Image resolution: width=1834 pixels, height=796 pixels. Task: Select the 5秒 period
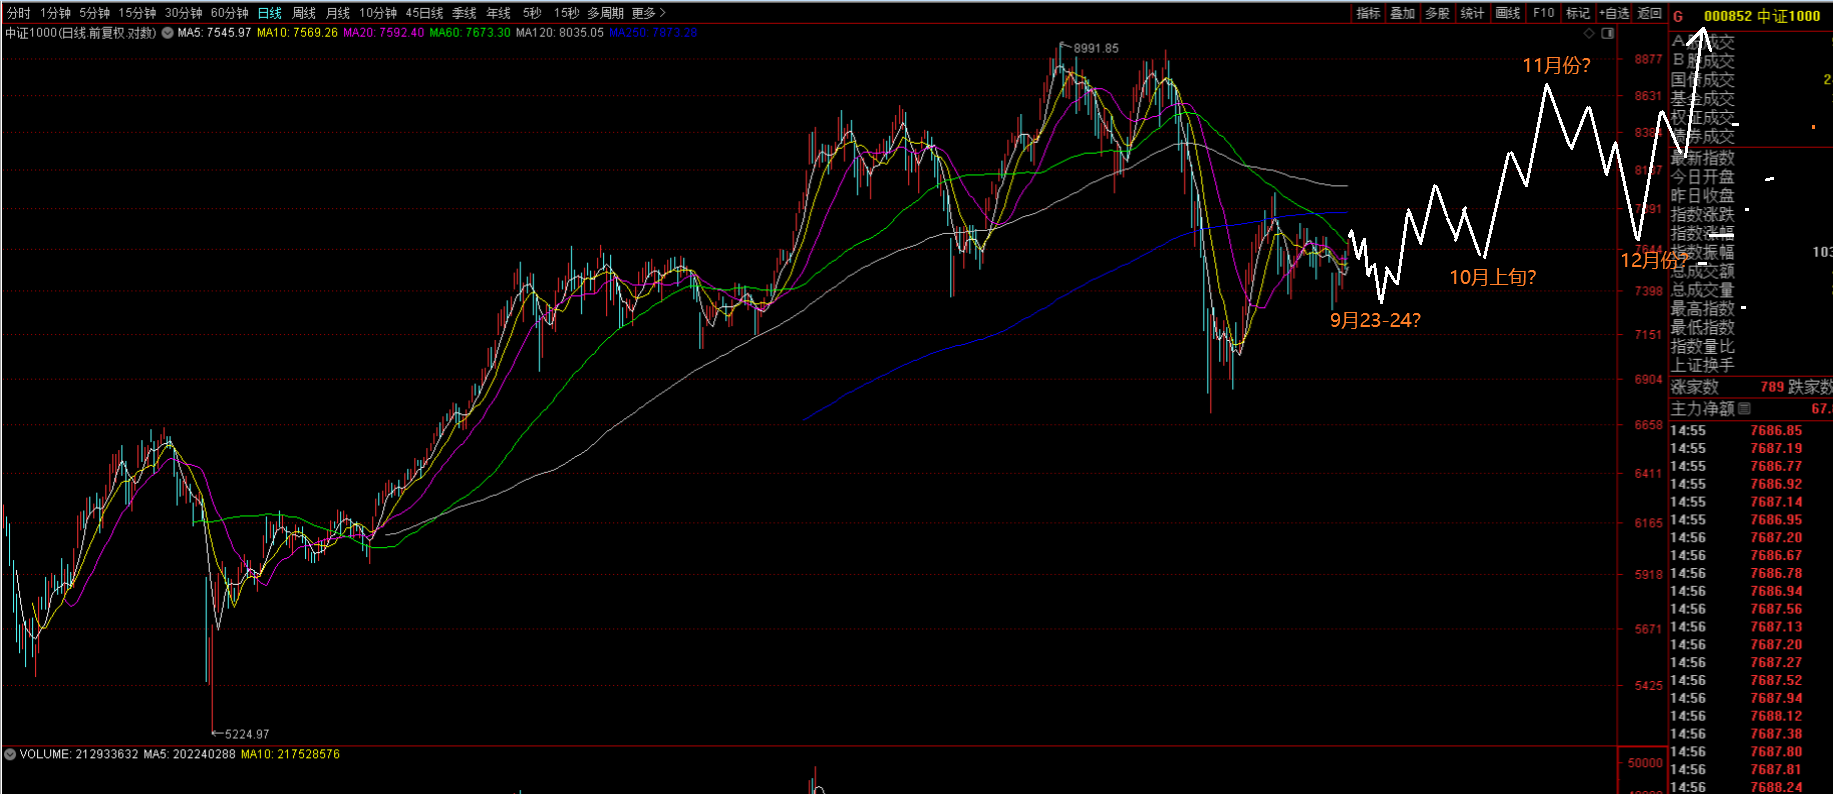click(x=532, y=13)
